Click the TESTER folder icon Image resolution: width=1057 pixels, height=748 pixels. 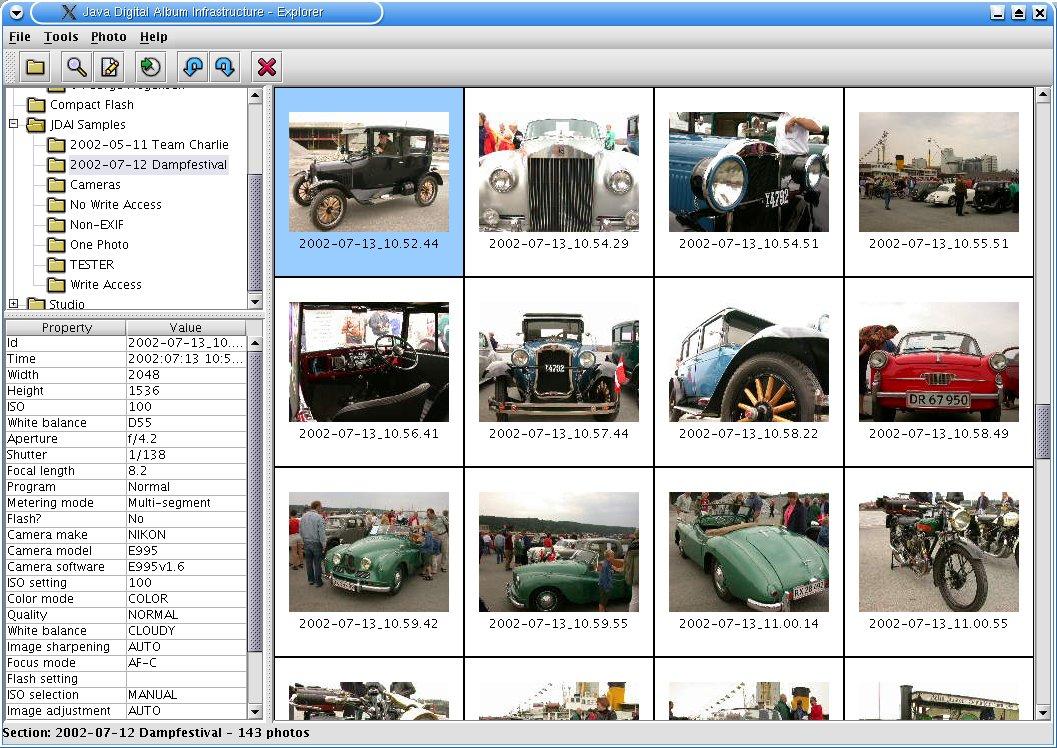click(x=57, y=265)
